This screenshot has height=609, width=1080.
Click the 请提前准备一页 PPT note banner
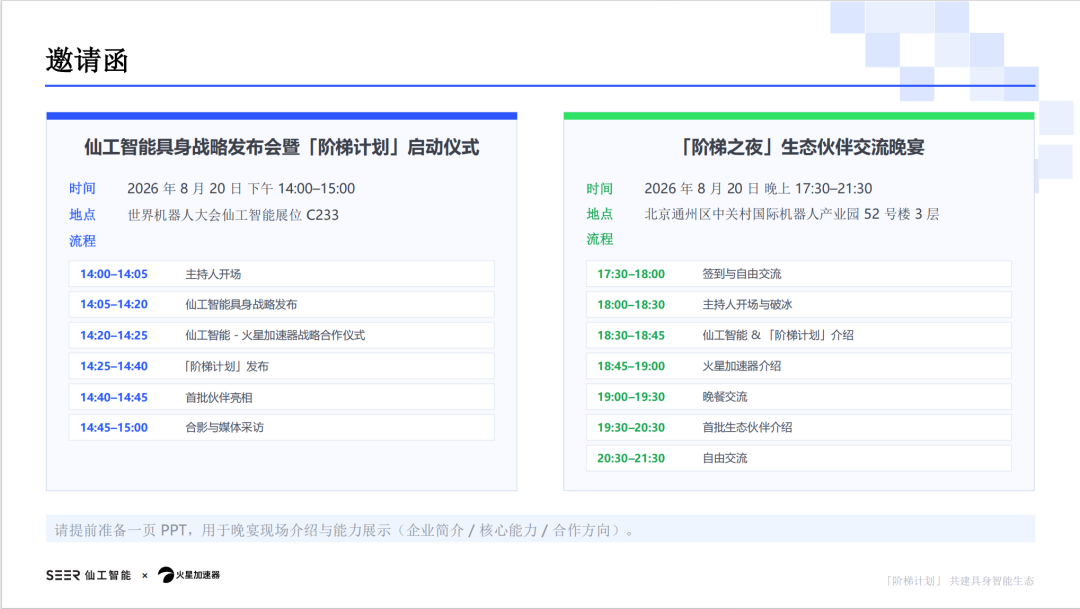(540, 529)
